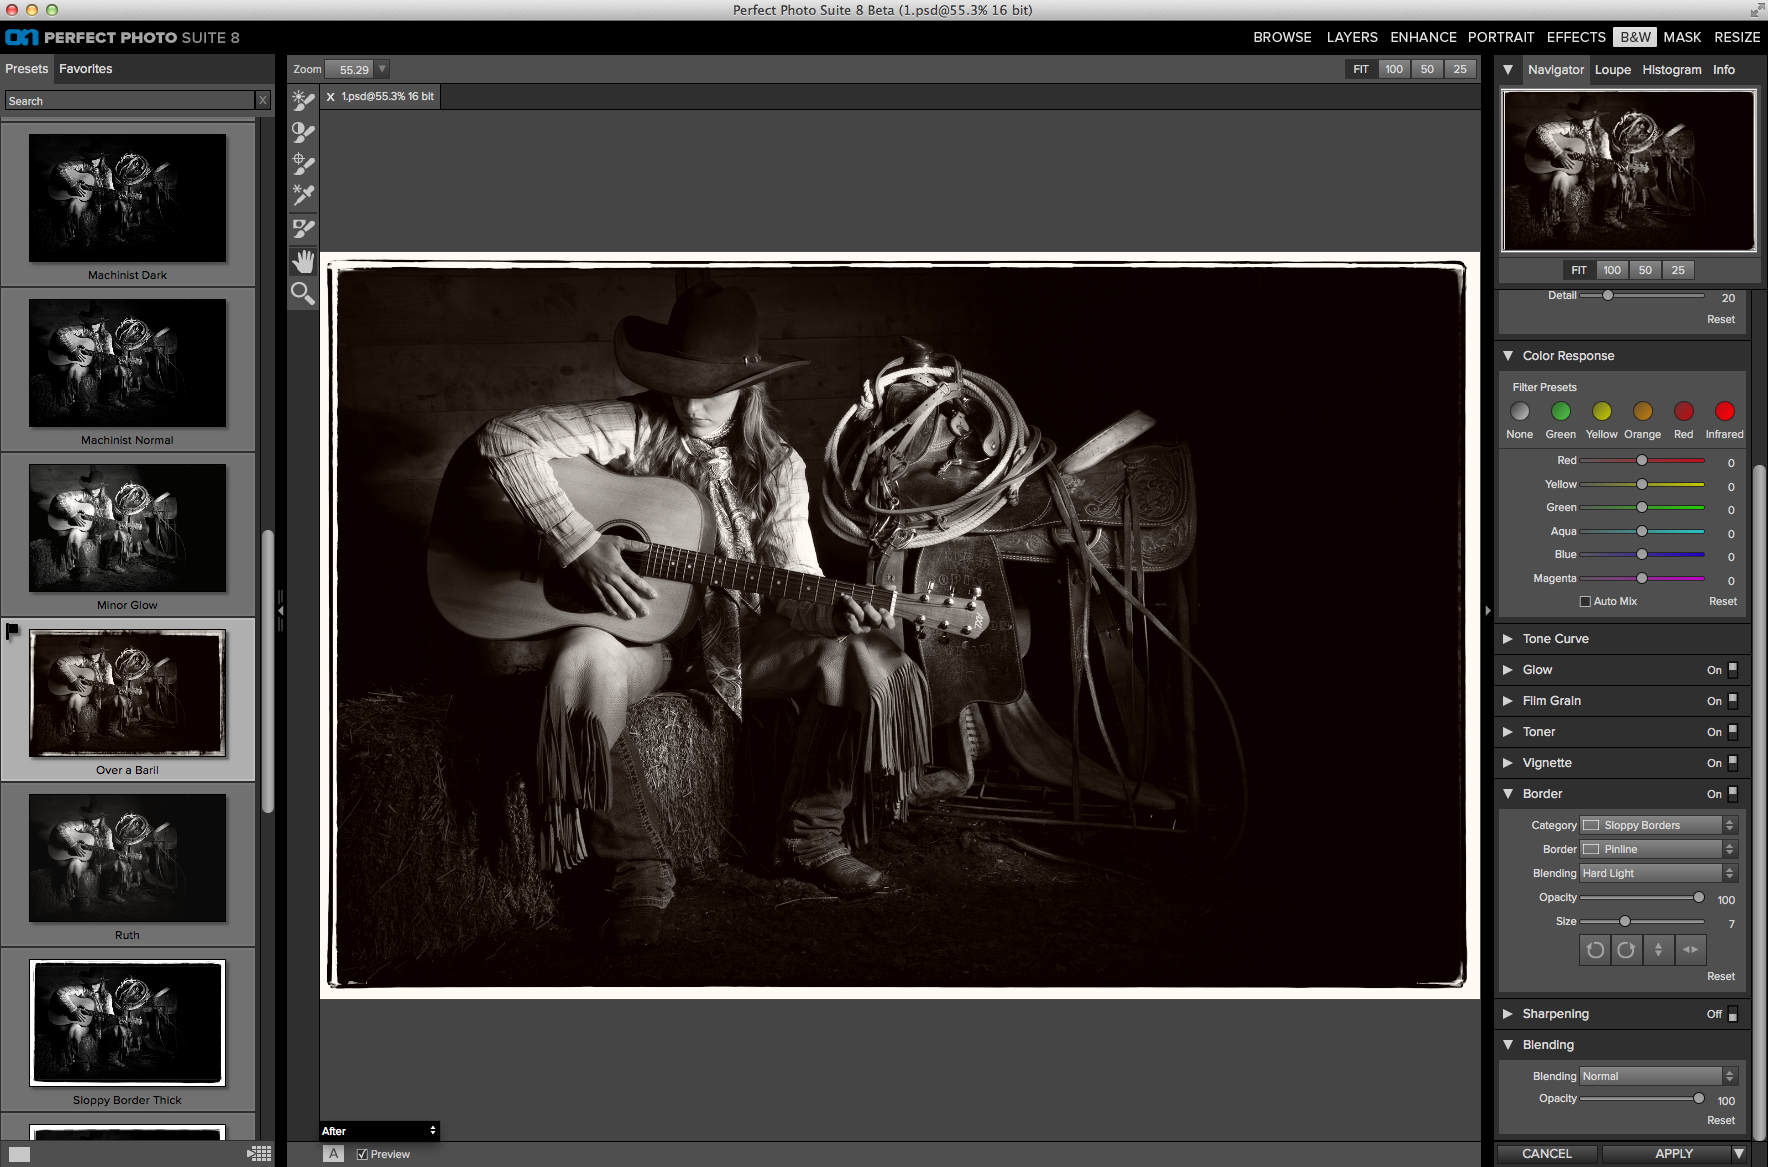
Task: Turn off the Film Grain effect
Action: coord(1733,701)
